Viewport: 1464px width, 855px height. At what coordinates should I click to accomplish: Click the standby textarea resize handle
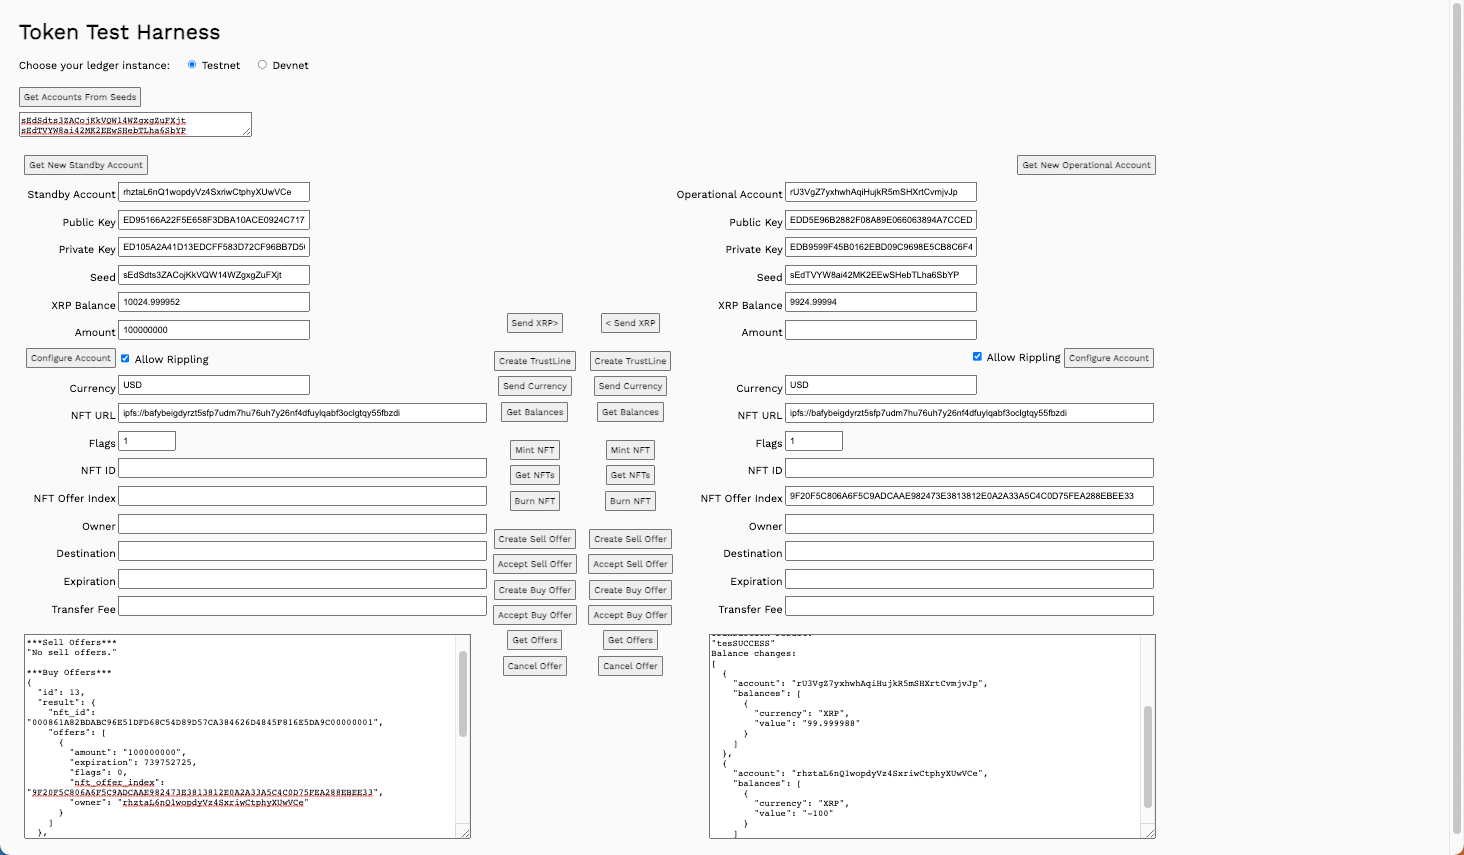[465, 832]
